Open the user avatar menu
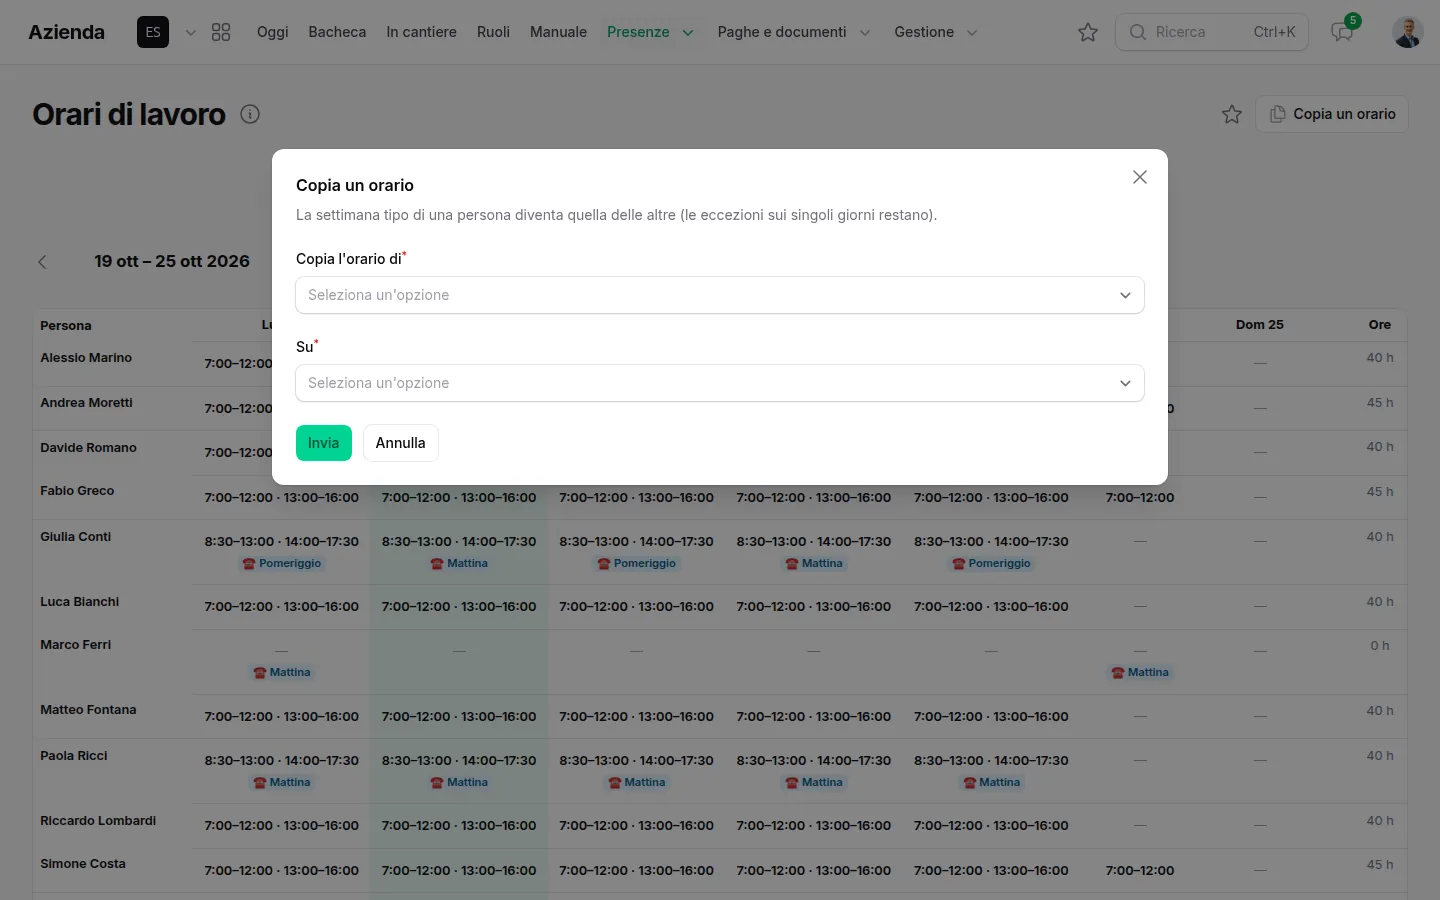This screenshot has height=900, width=1440. (x=1408, y=32)
